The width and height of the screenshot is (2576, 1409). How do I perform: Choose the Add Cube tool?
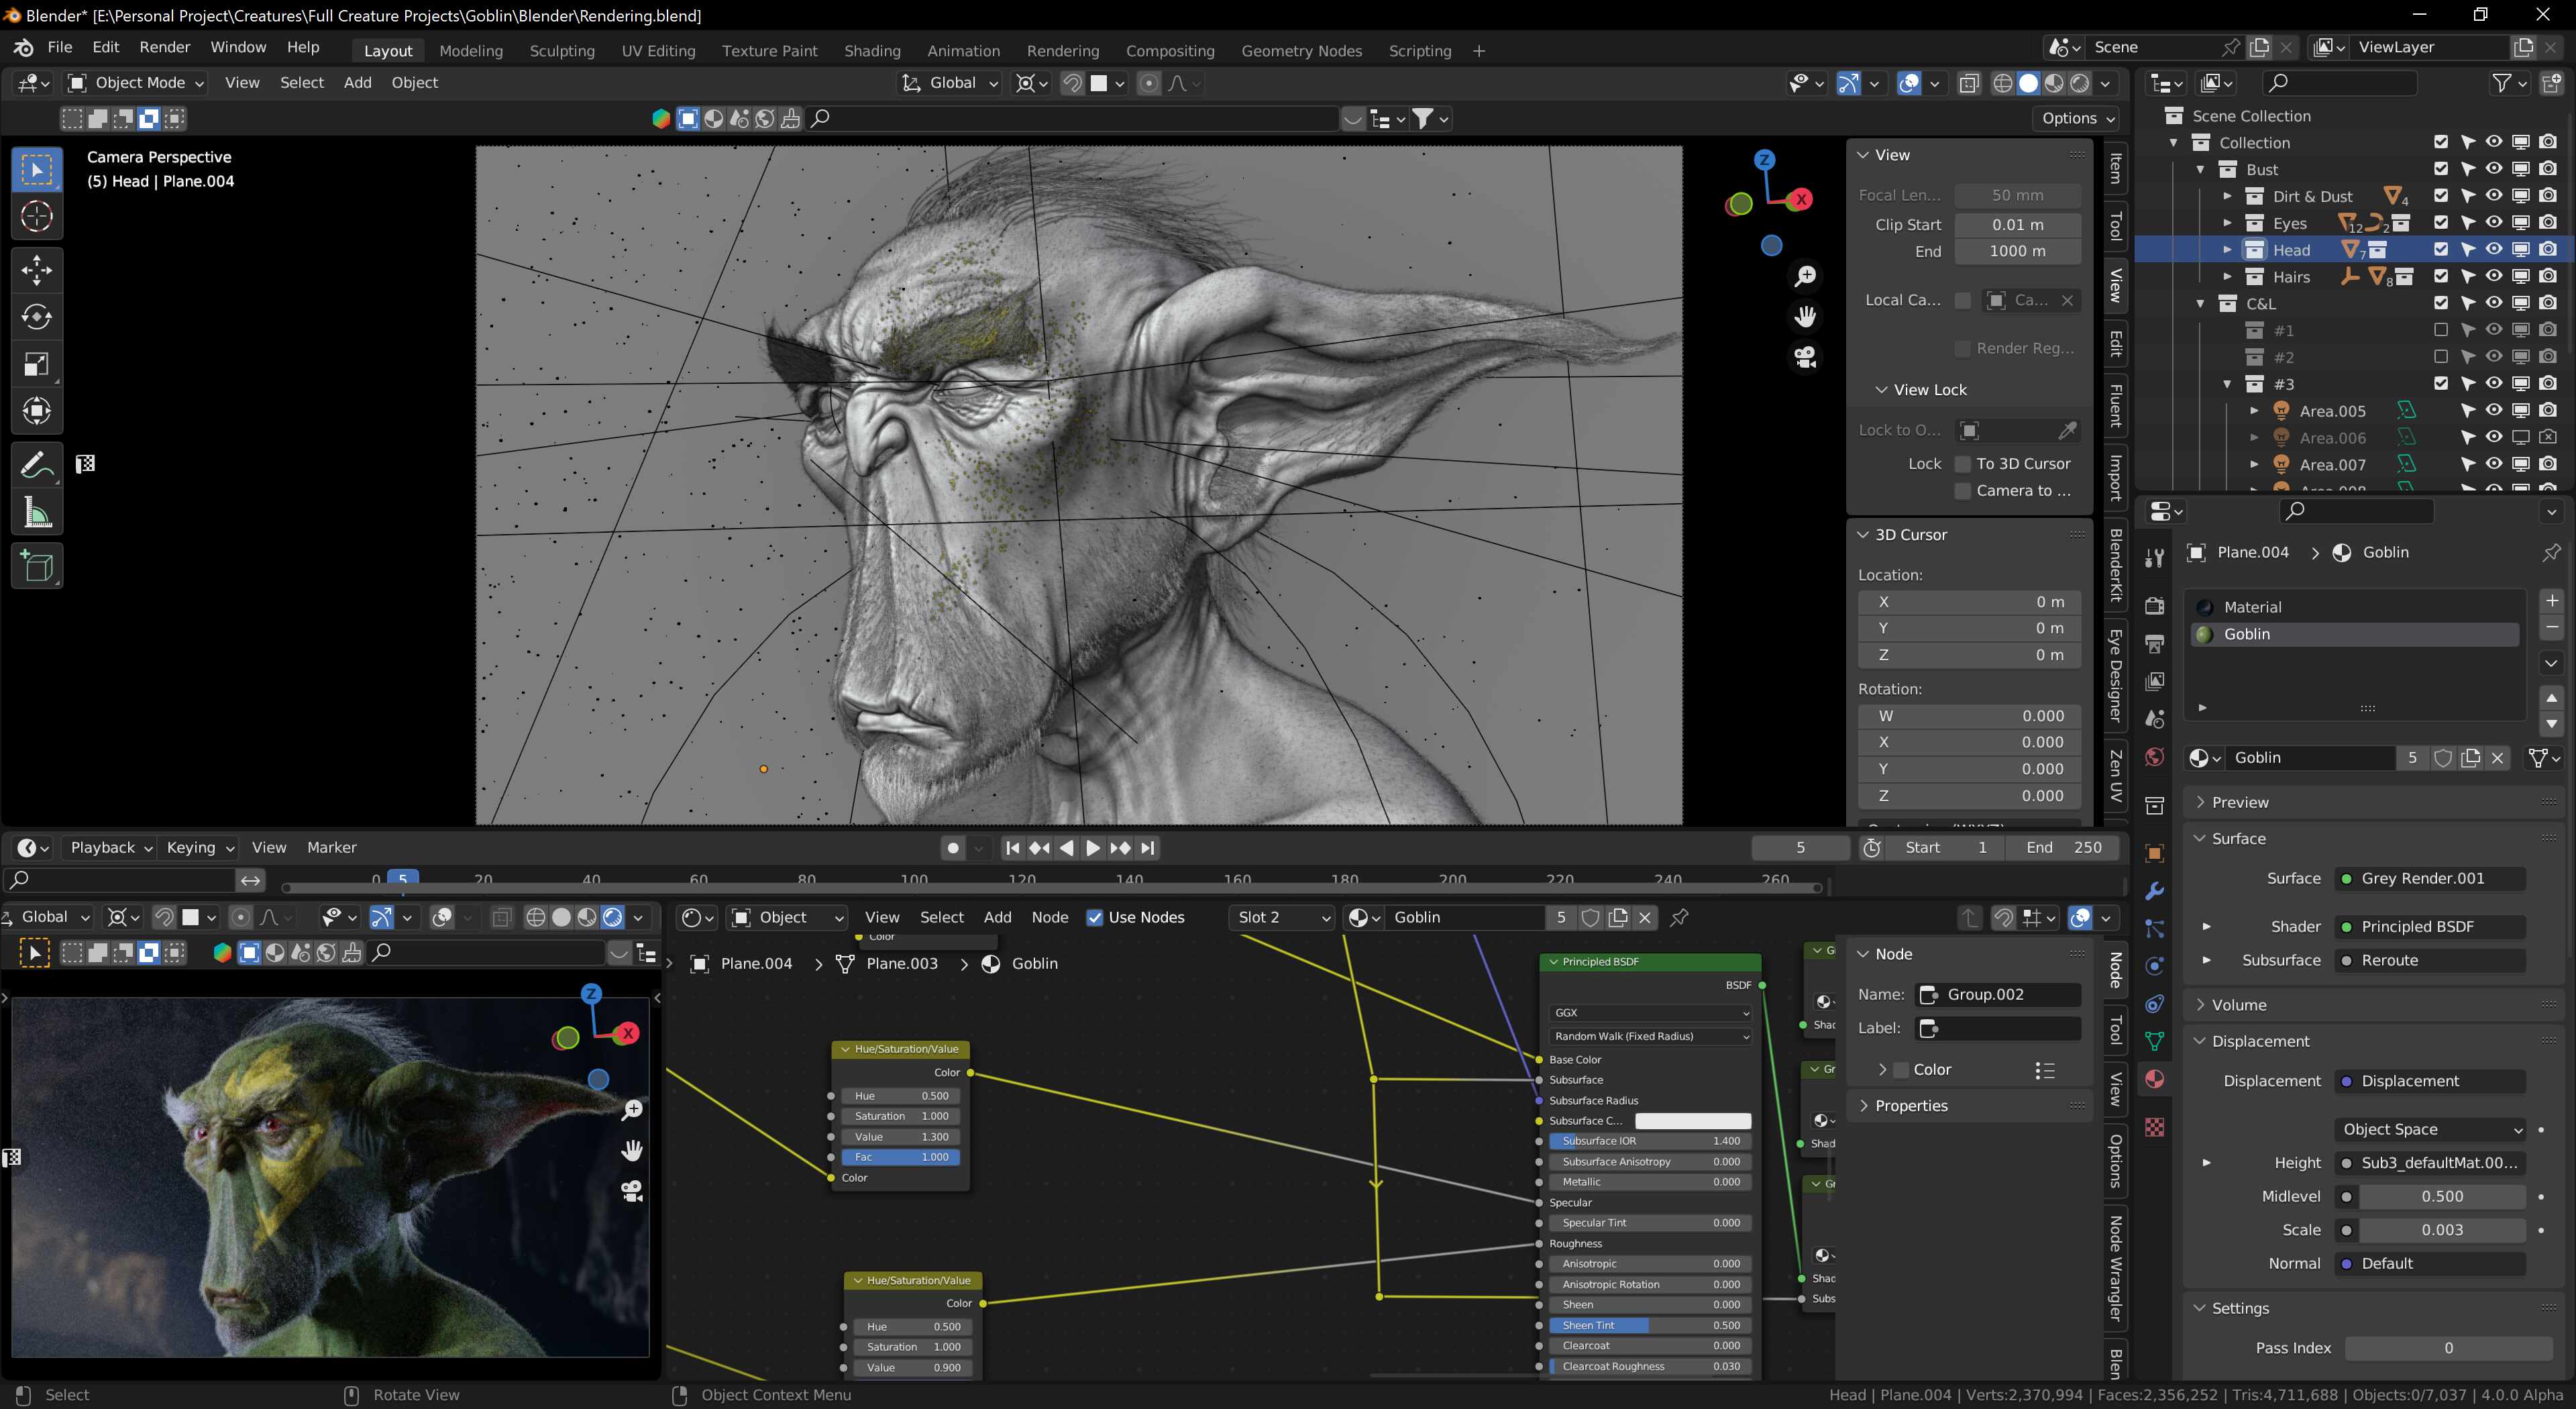point(36,565)
